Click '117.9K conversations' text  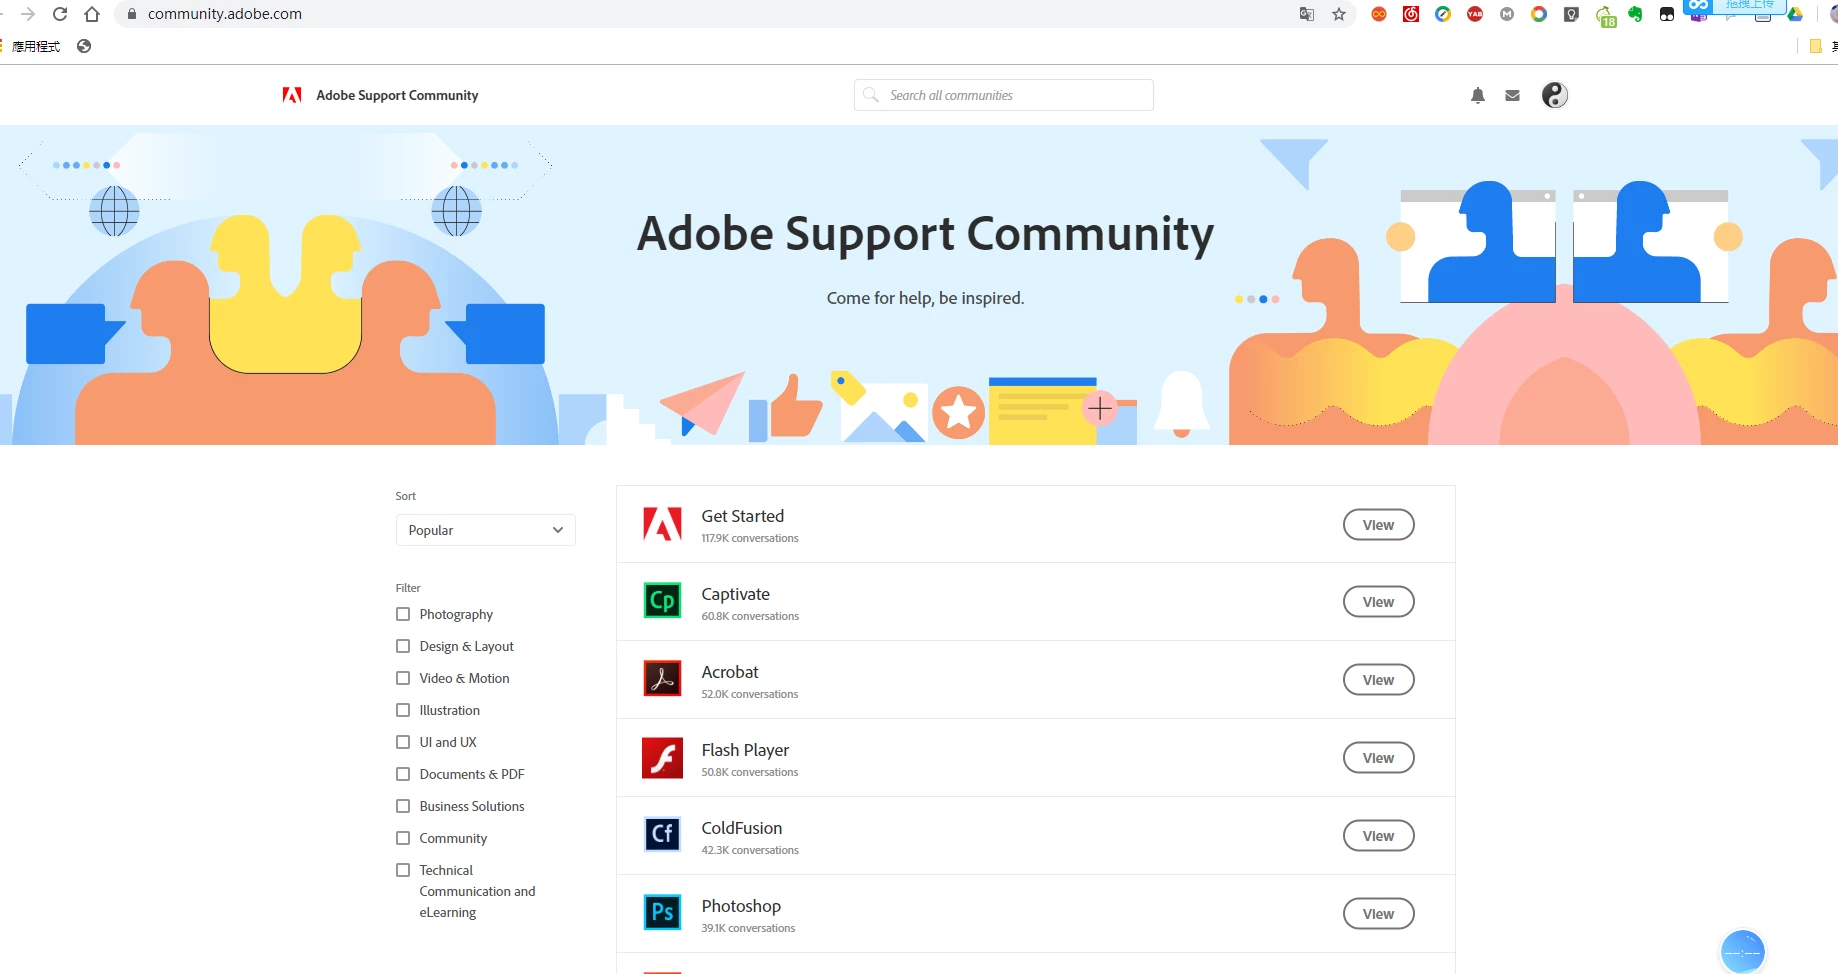(x=750, y=538)
